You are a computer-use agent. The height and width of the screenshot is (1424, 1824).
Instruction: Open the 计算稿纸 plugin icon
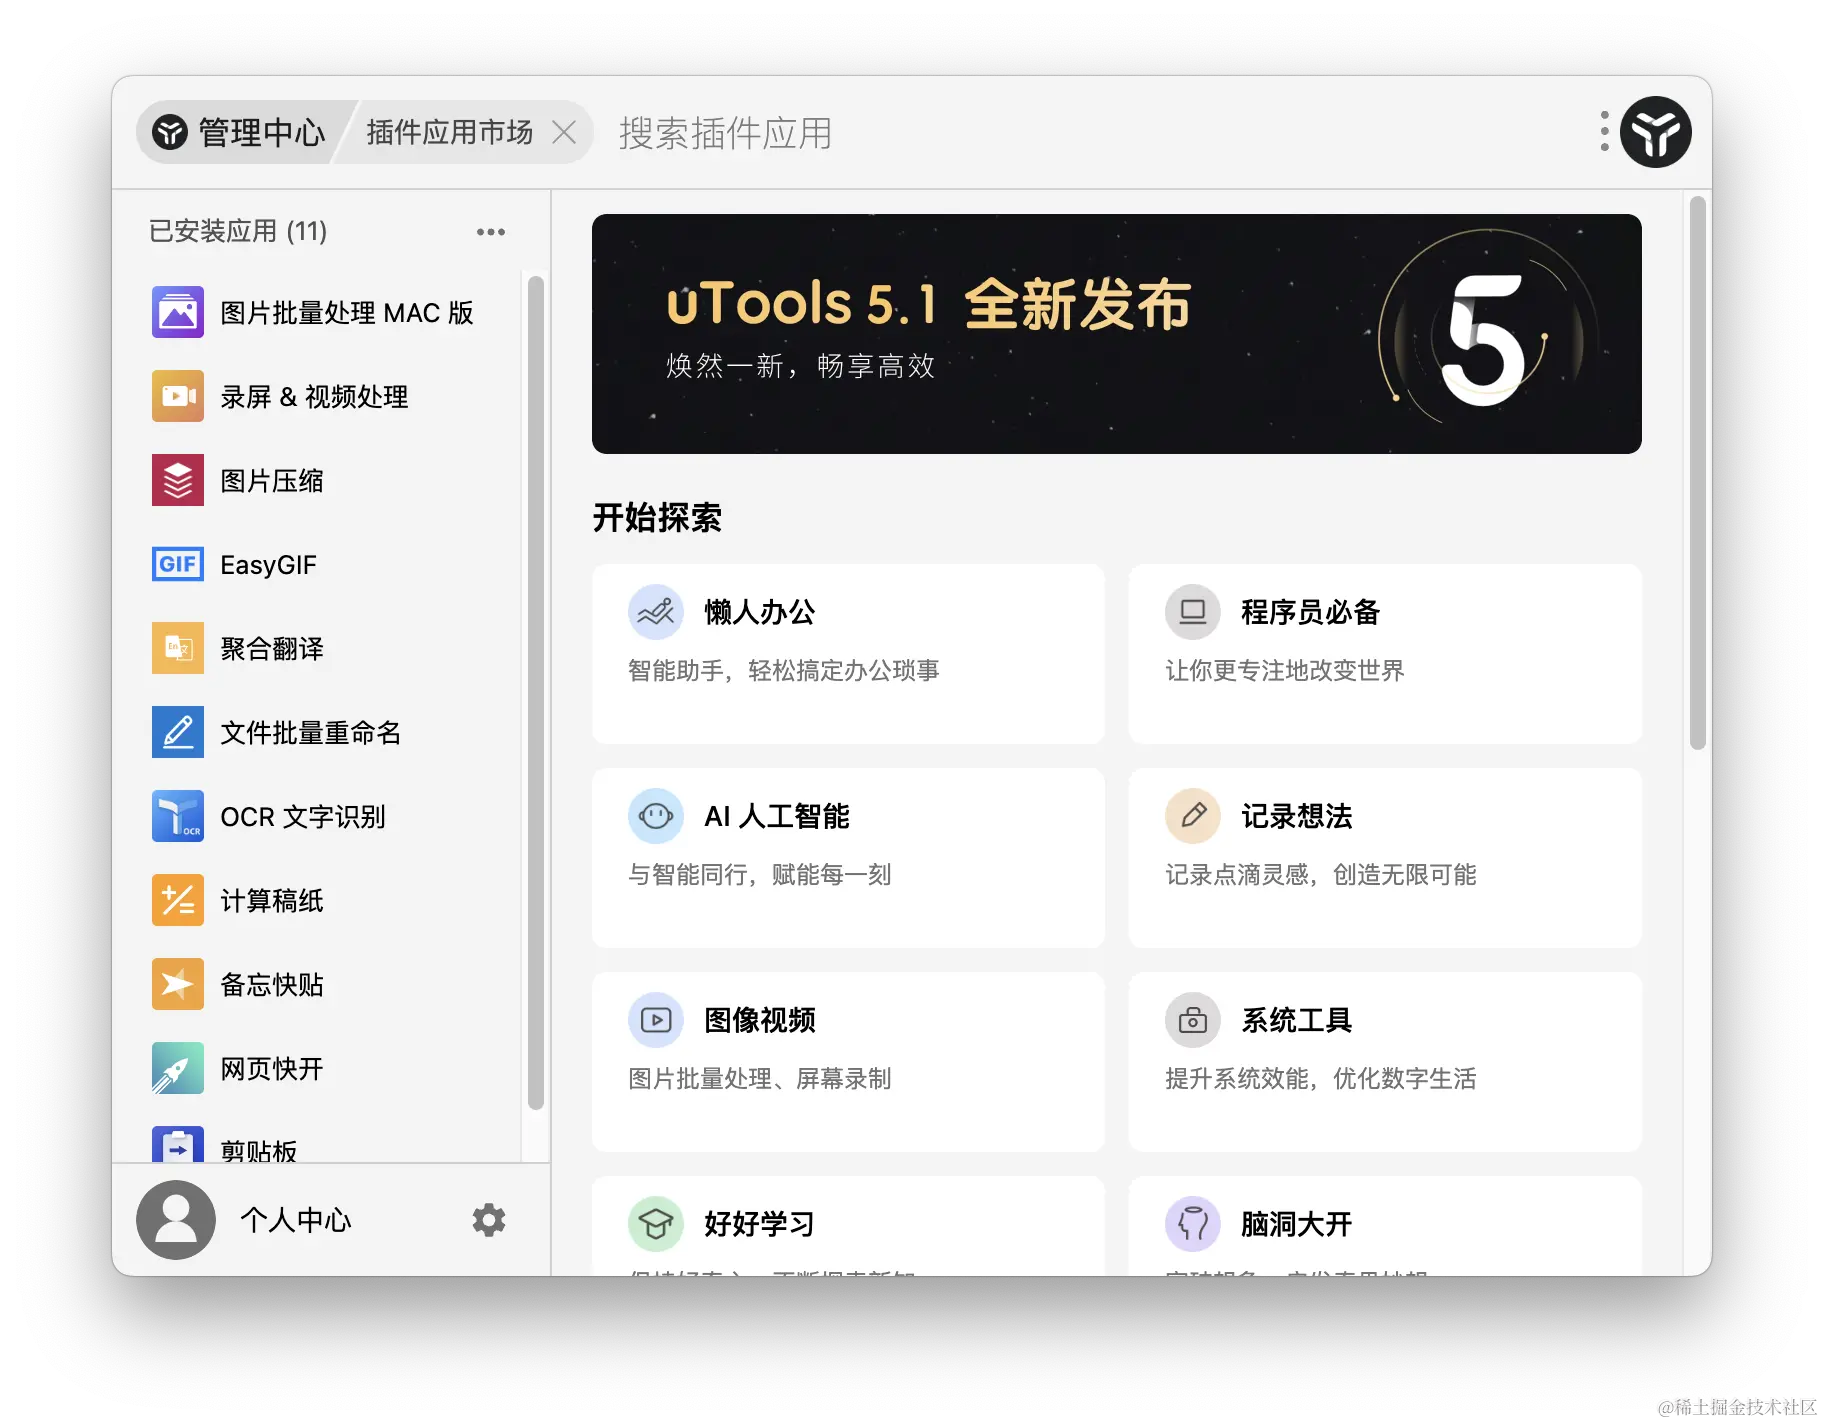click(x=178, y=900)
